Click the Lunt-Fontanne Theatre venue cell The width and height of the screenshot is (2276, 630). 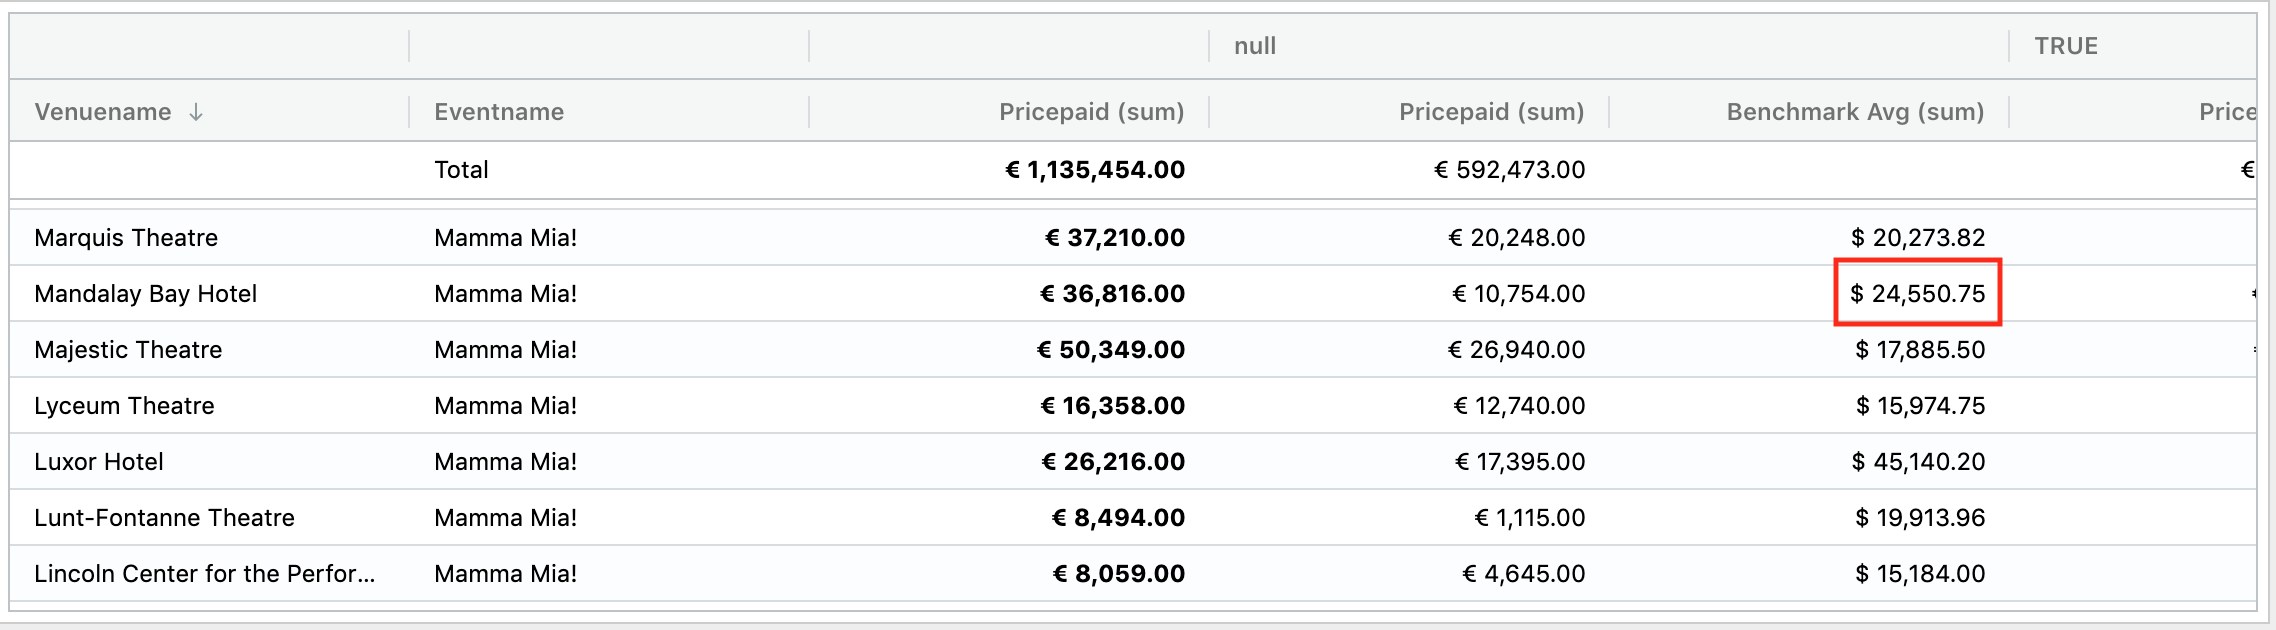(x=164, y=518)
